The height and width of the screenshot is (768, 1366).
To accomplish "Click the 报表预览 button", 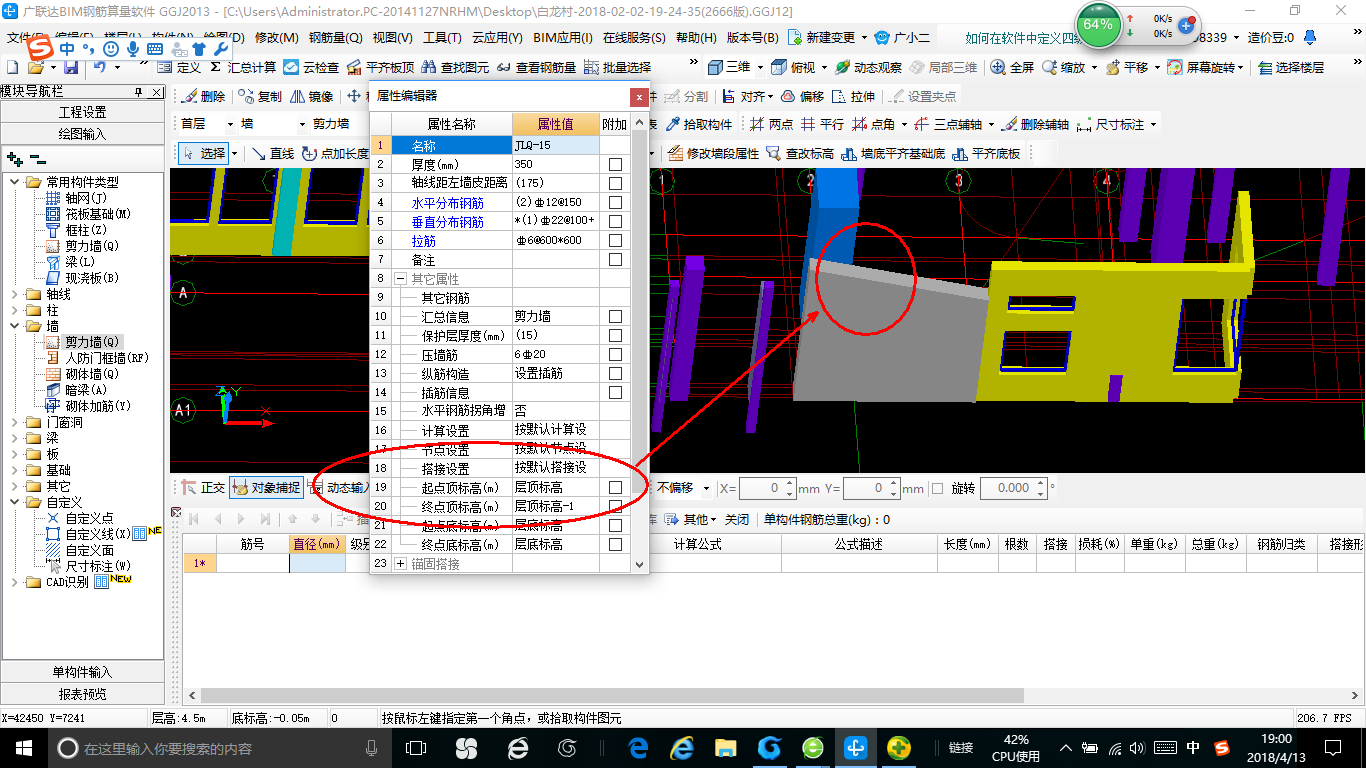I will [82, 694].
